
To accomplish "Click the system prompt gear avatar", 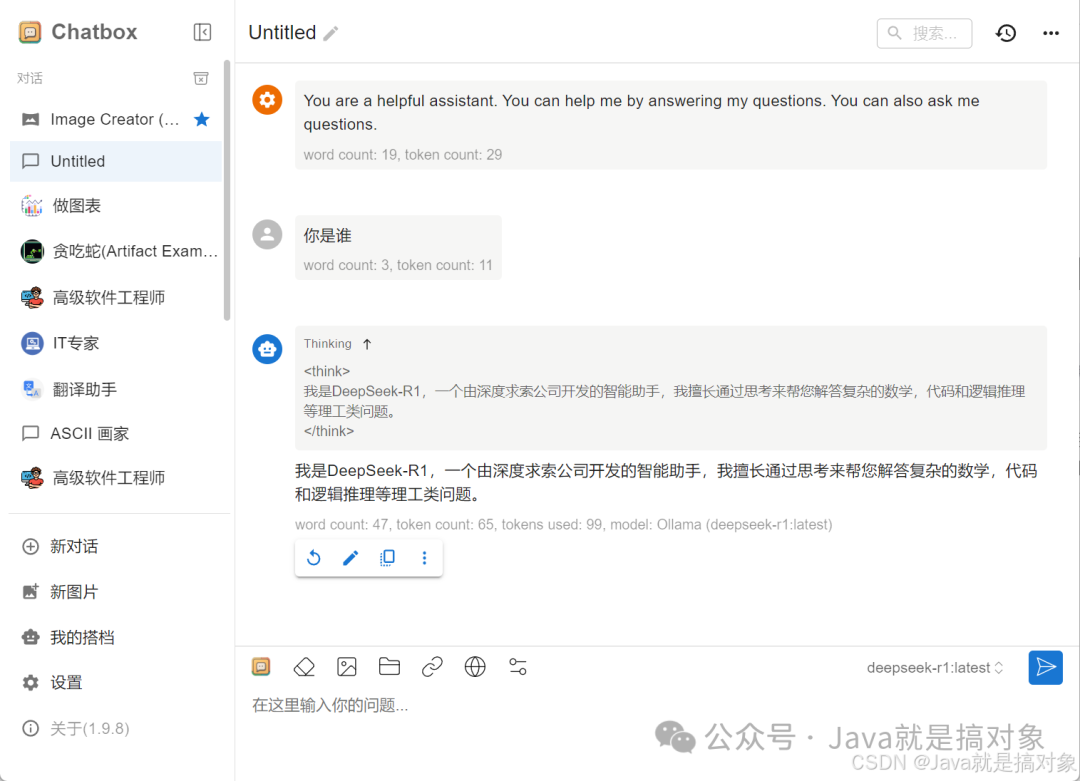I will point(267,100).
